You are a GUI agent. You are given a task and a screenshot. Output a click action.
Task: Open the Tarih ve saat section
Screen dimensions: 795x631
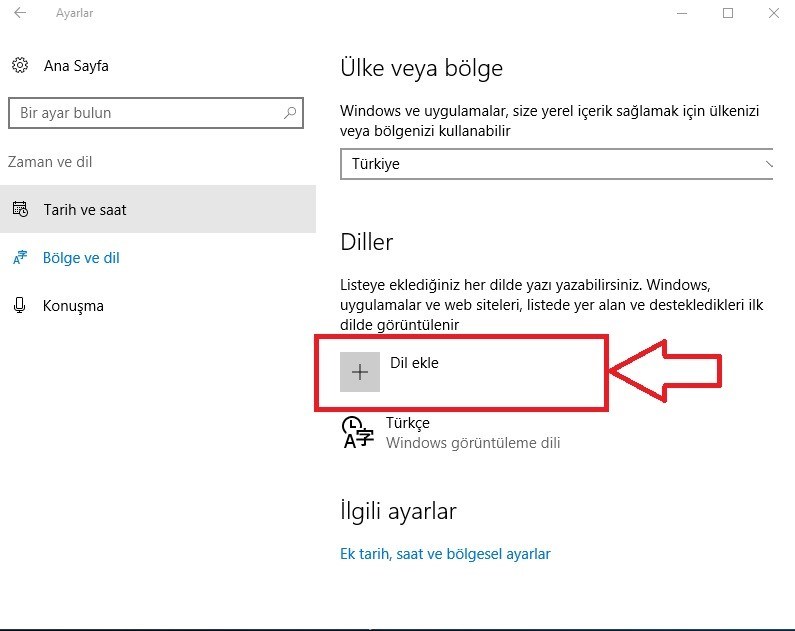pos(158,209)
